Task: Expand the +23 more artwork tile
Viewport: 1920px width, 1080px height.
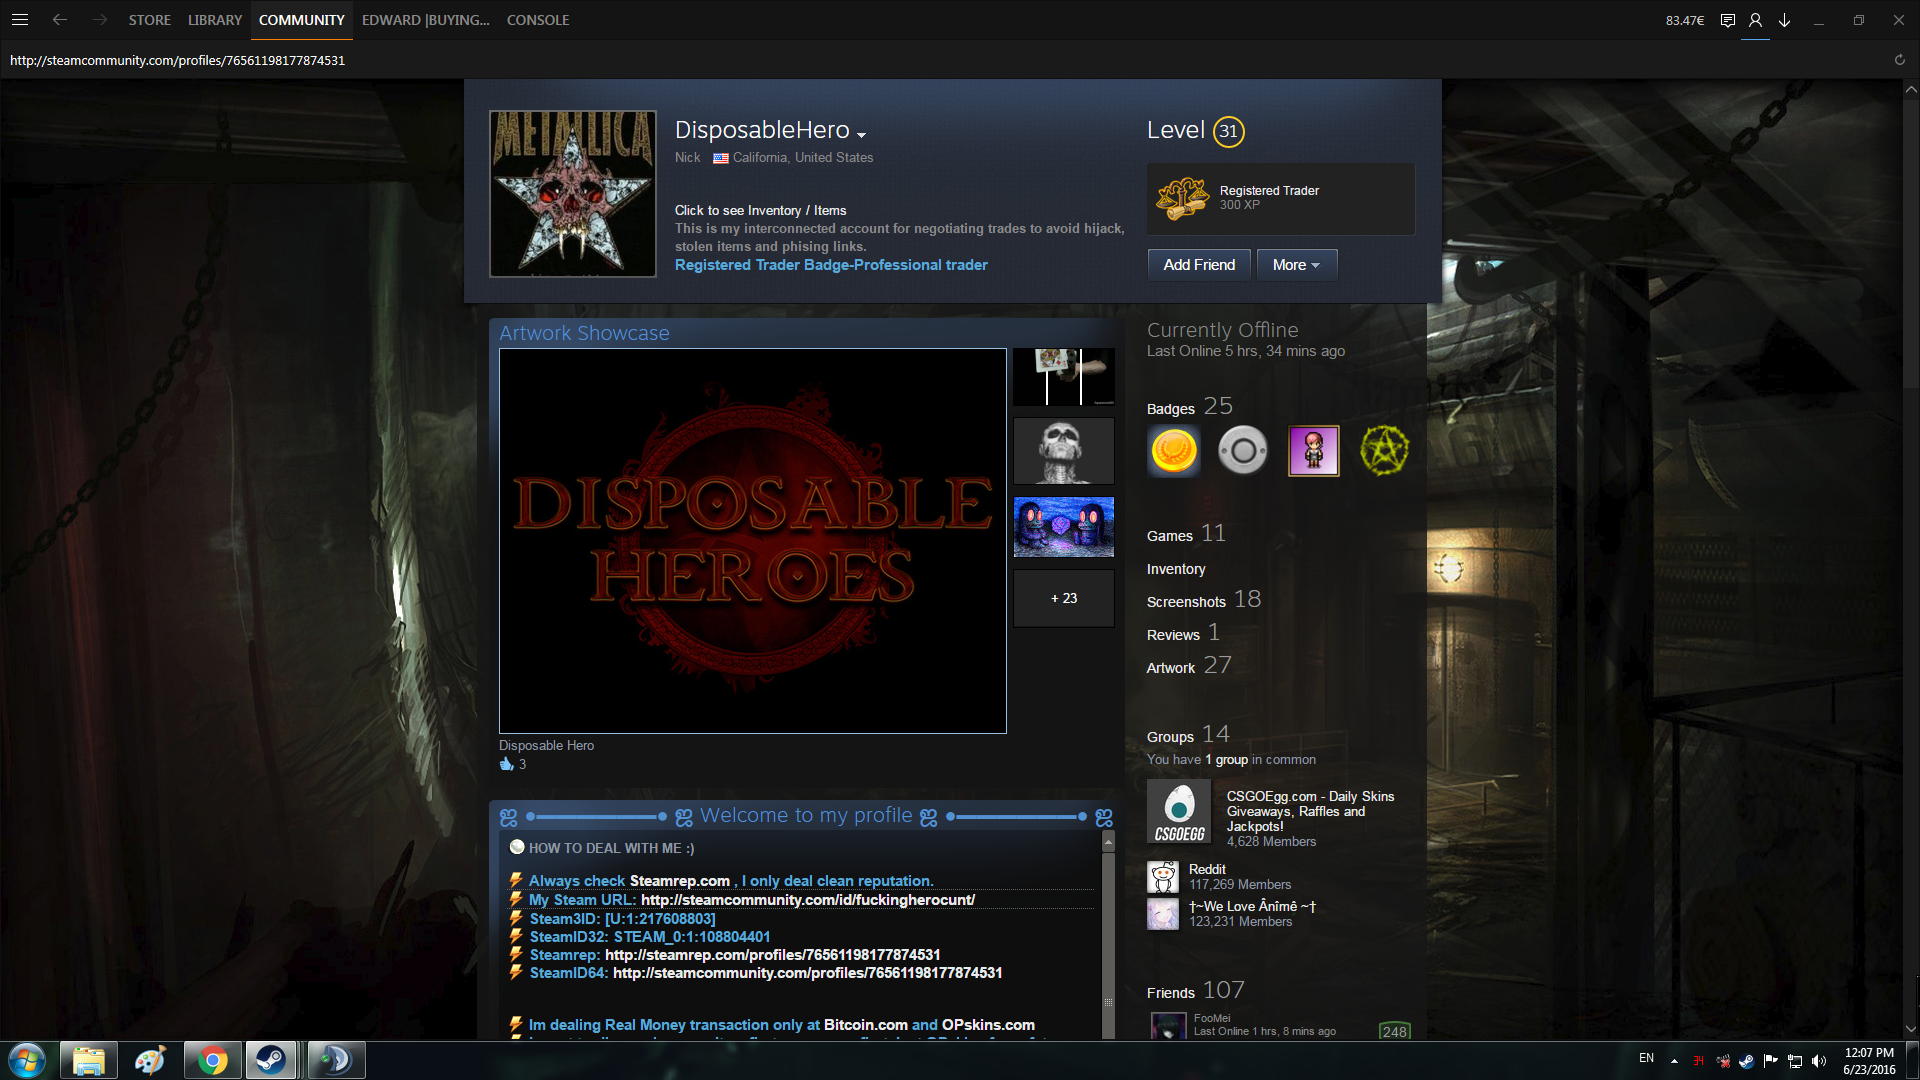Action: (1063, 598)
